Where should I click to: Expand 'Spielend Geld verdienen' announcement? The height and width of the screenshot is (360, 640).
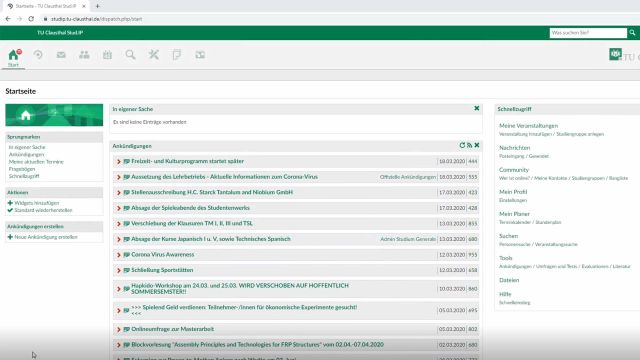(119, 311)
